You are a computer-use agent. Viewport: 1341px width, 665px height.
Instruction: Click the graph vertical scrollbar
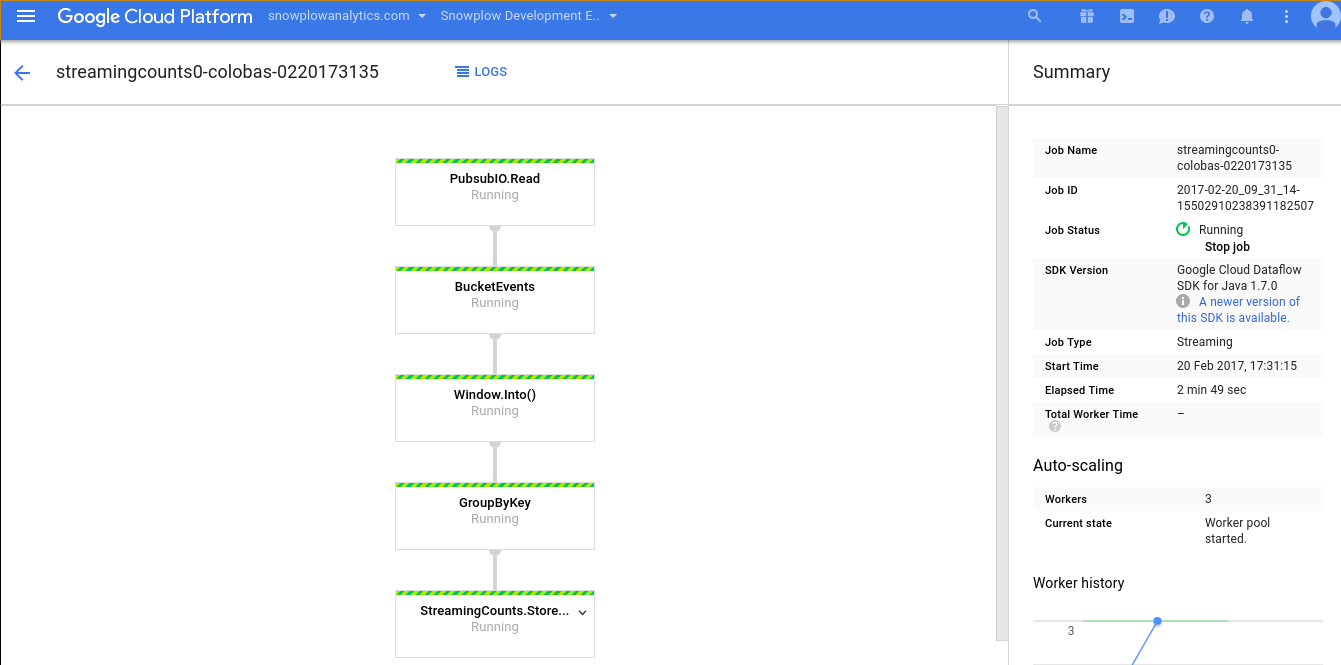click(1002, 373)
